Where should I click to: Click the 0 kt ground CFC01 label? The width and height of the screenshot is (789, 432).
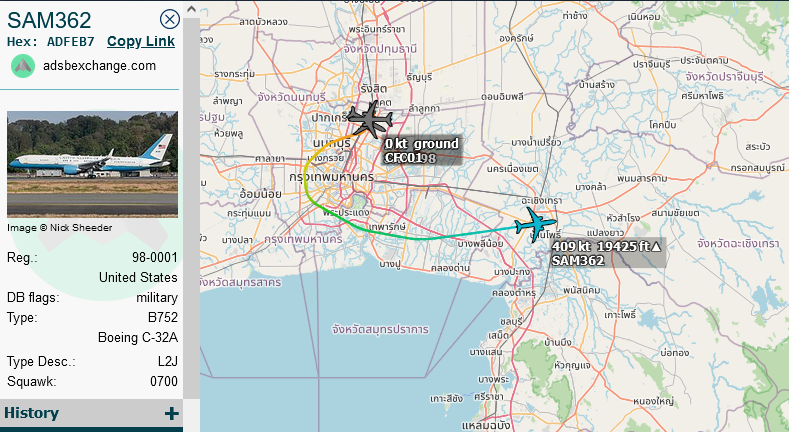coord(422,151)
